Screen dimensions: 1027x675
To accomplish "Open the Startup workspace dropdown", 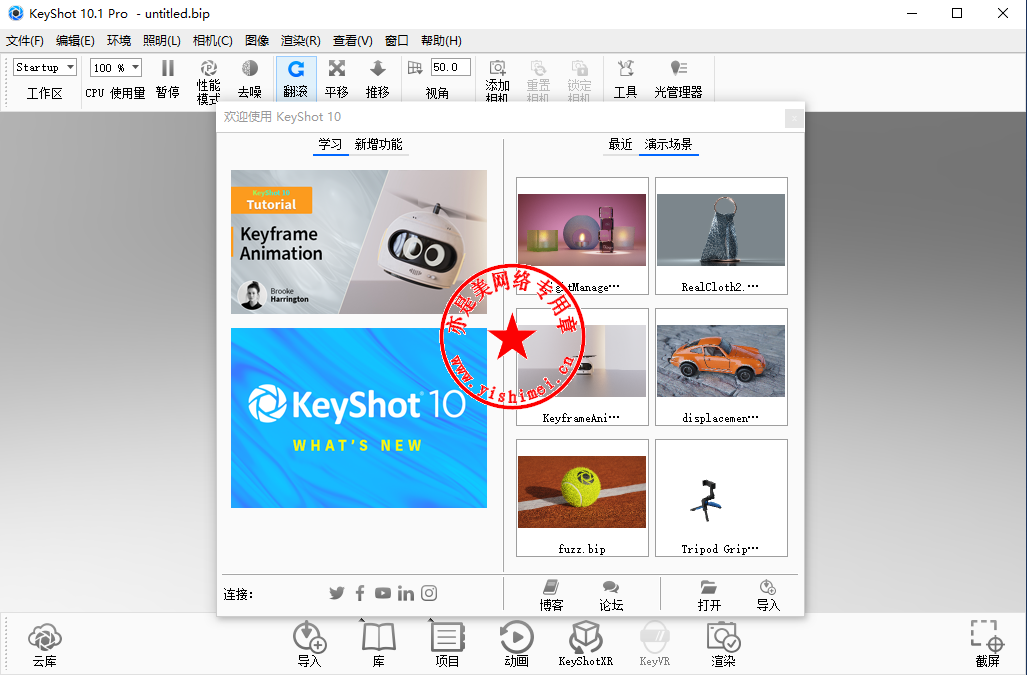I will [x=45, y=67].
